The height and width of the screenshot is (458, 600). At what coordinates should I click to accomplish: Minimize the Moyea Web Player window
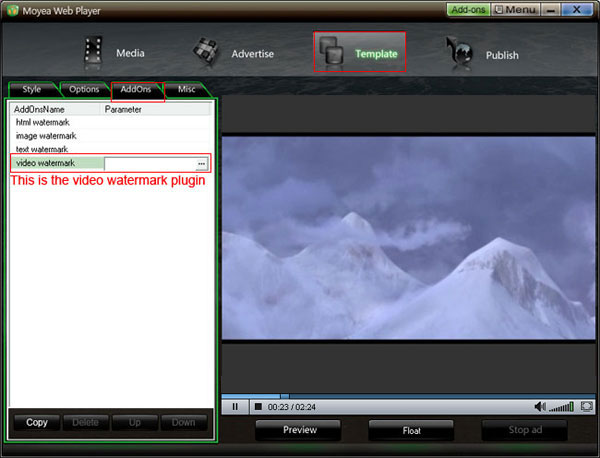click(551, 10)
